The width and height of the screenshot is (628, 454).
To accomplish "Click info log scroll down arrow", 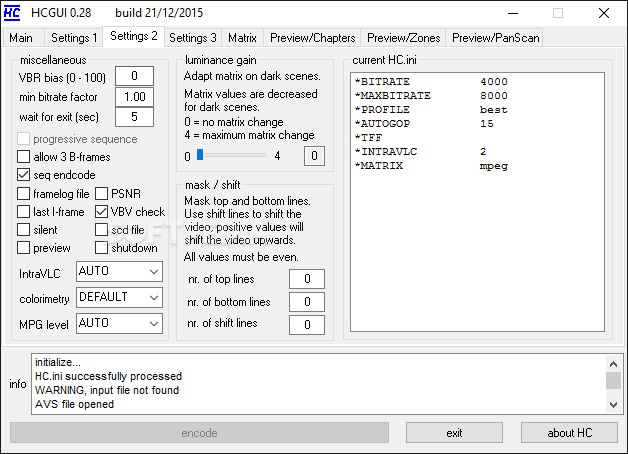I will pyautogui.click(x=613, y=404).
